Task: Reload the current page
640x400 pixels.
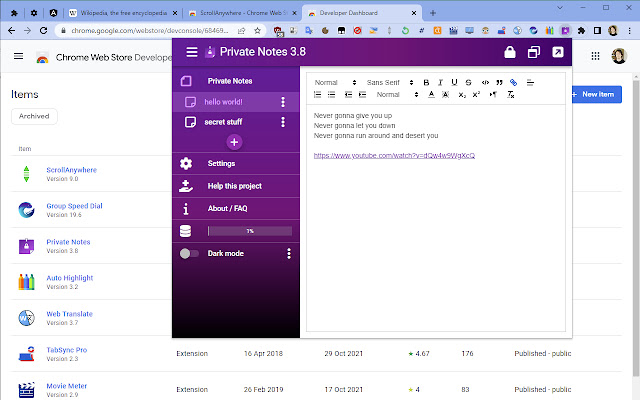Action: point(43,31)
